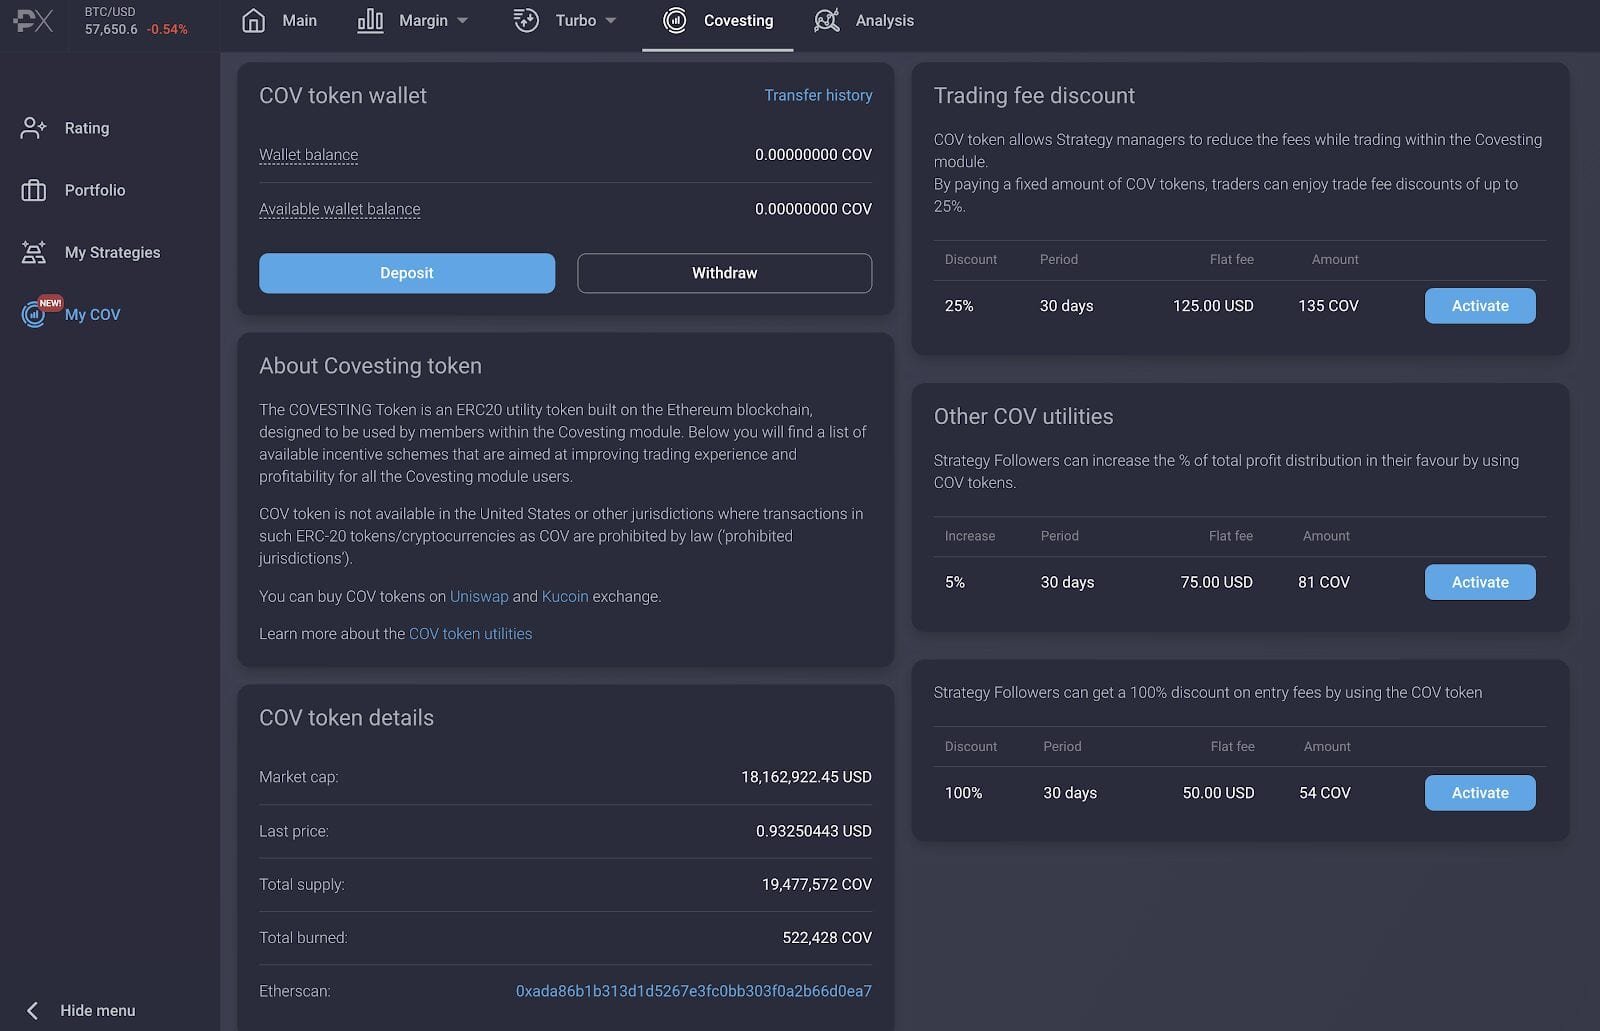Expand the Margin dropdown arrow
1600x1031 pixels.
(x=462, y=21)
